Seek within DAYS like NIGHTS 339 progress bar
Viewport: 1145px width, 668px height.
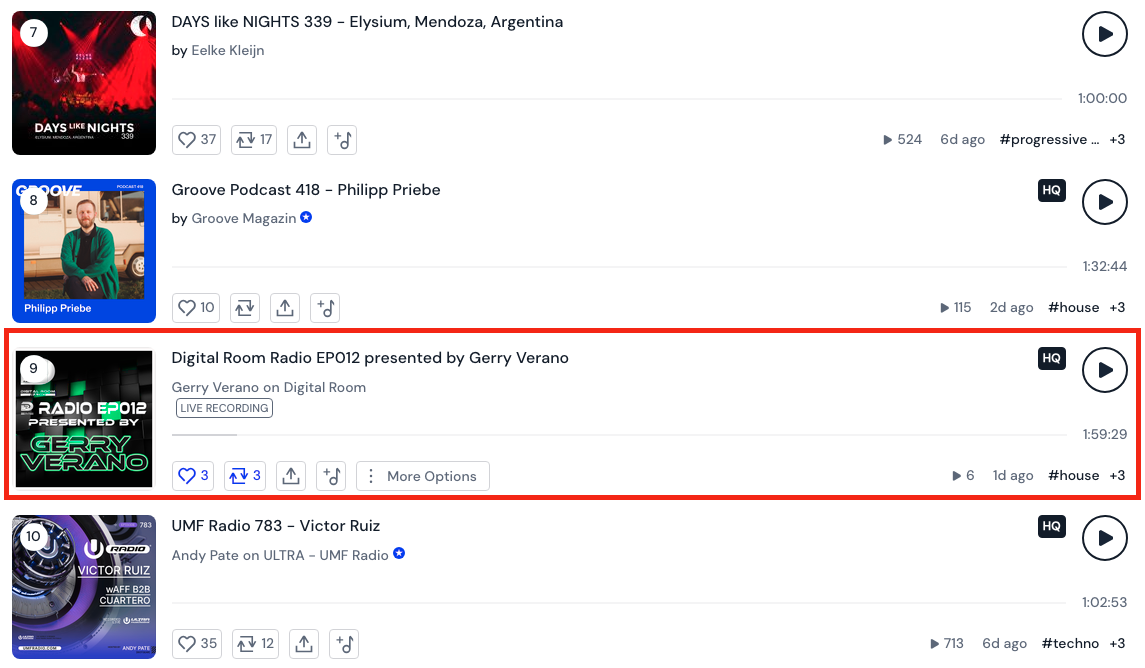tap(617, 99)
